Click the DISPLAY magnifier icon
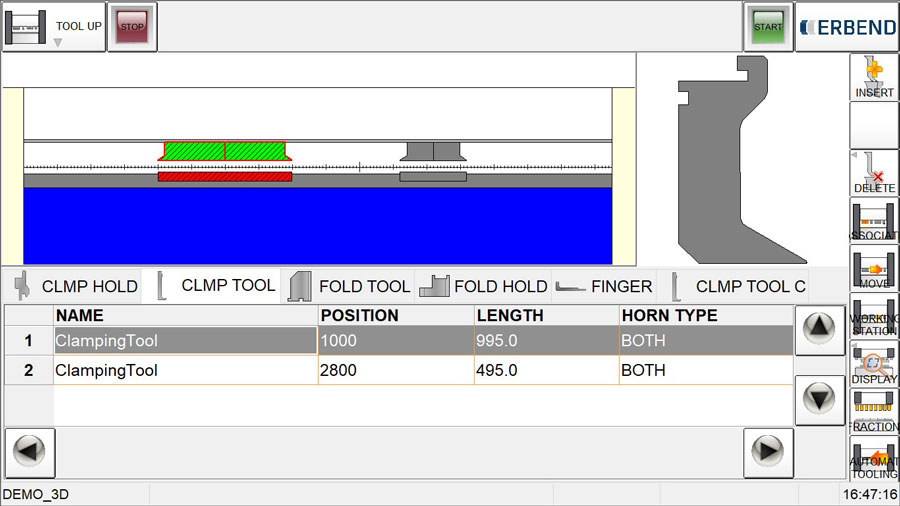900x506 pixels. tap(874, 364)
